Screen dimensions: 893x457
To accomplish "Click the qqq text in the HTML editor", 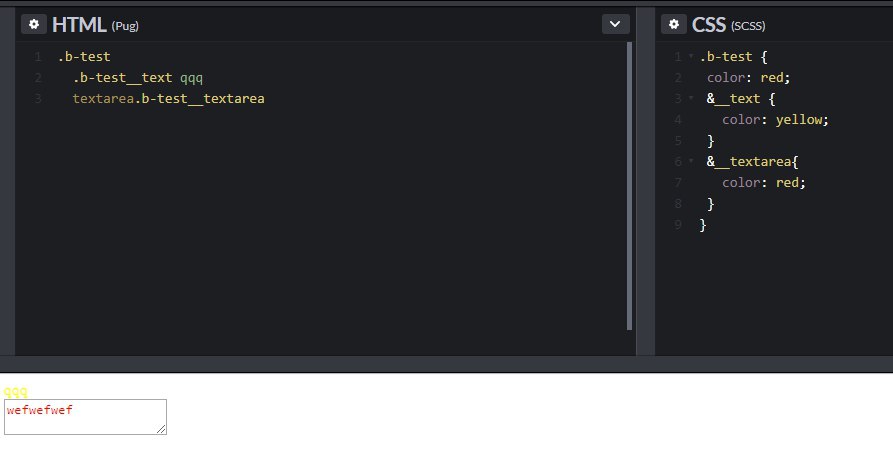I will [191, 78].
